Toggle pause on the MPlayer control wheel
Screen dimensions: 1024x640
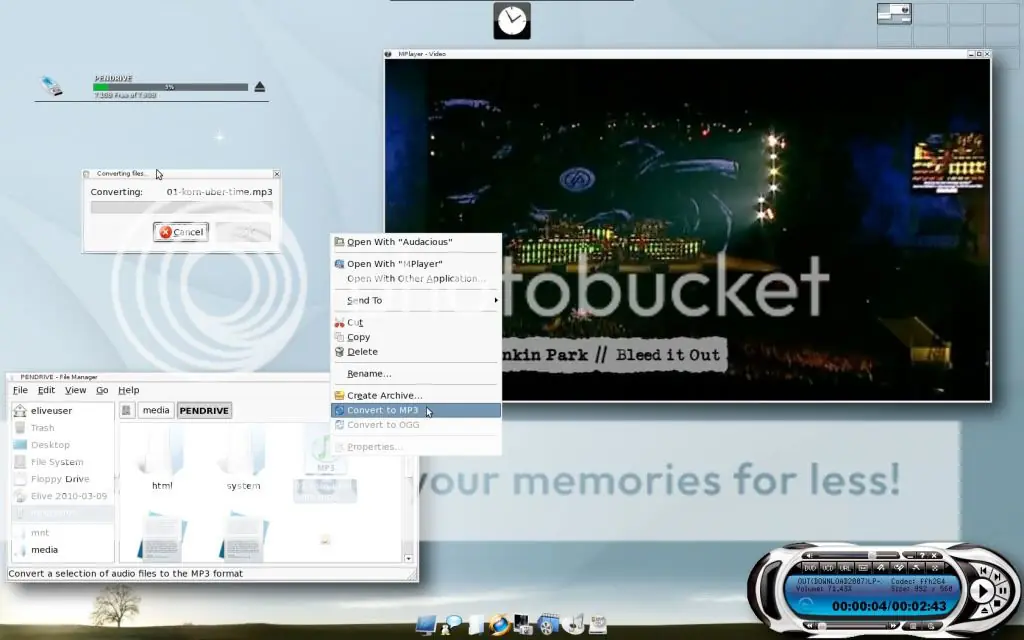pos(1000,590)
